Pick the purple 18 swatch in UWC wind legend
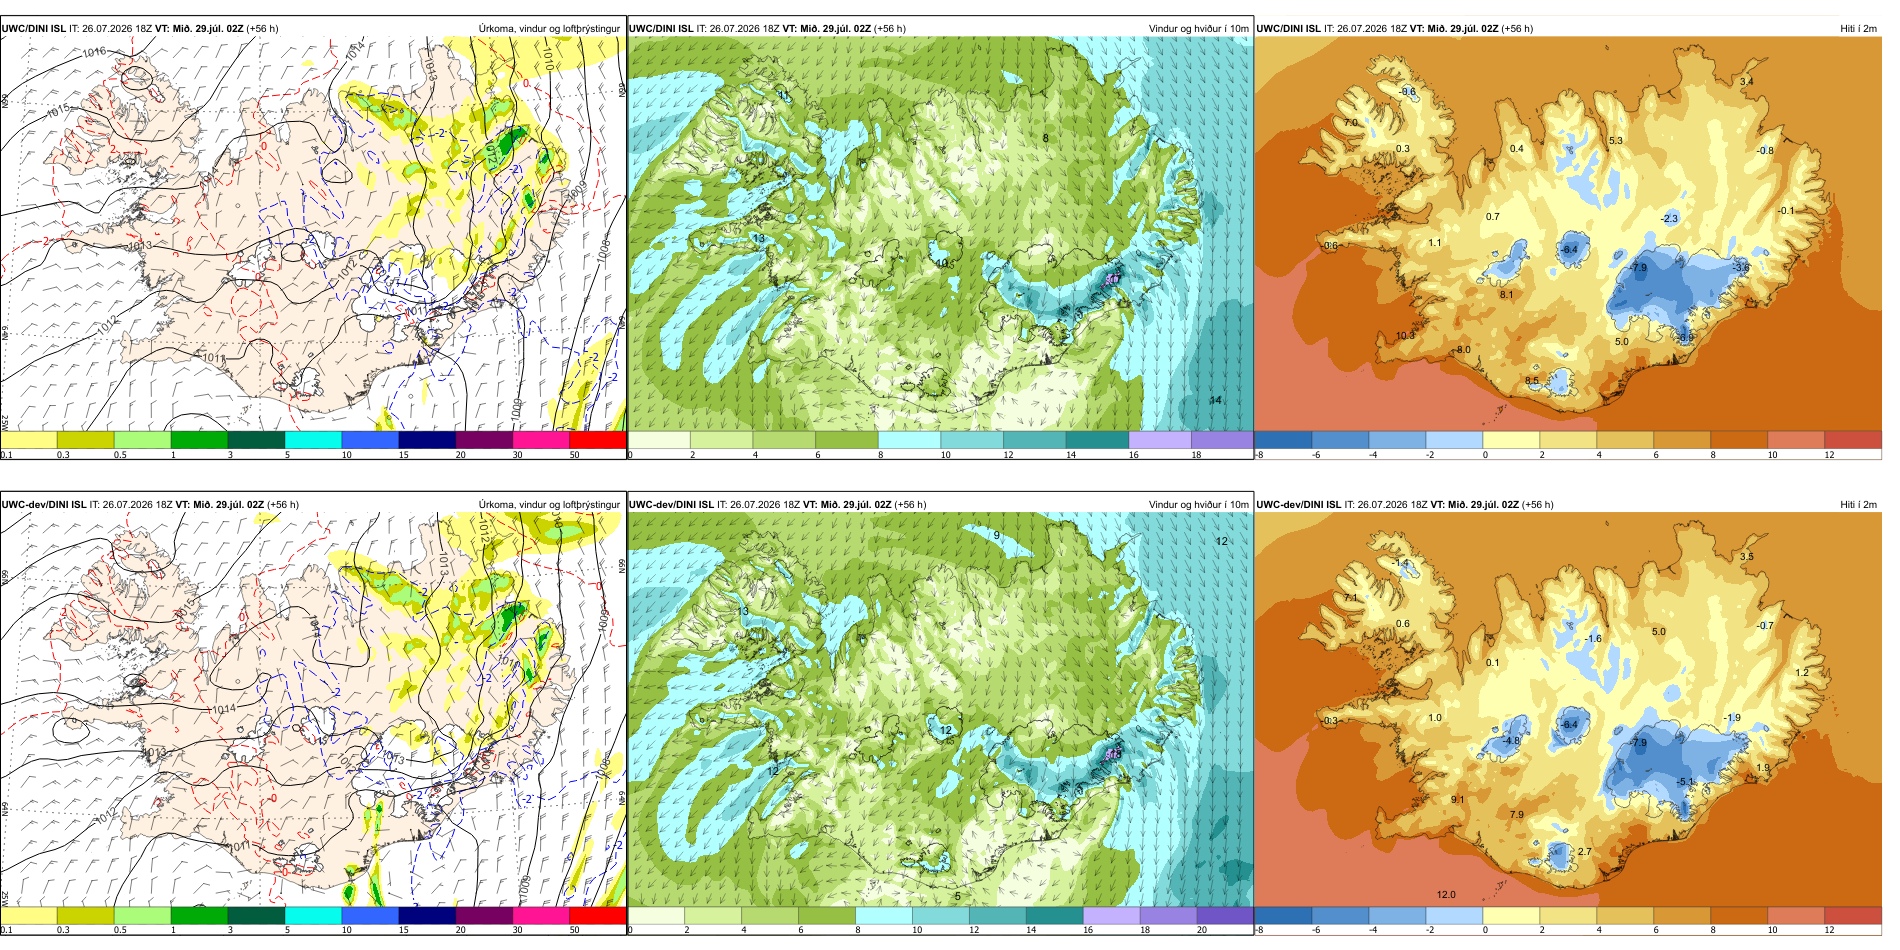The width and height of the screenshot is (1900, 950). tap(1222, 439)
